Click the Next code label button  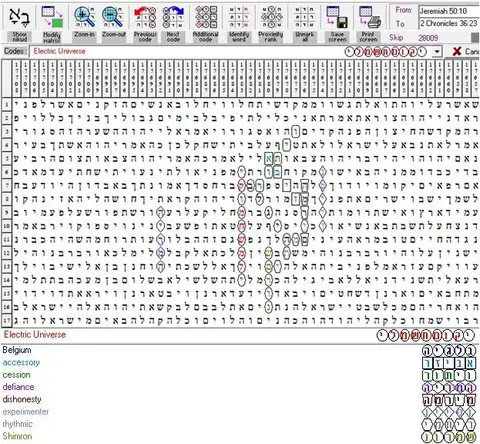(x=173, y=37)
